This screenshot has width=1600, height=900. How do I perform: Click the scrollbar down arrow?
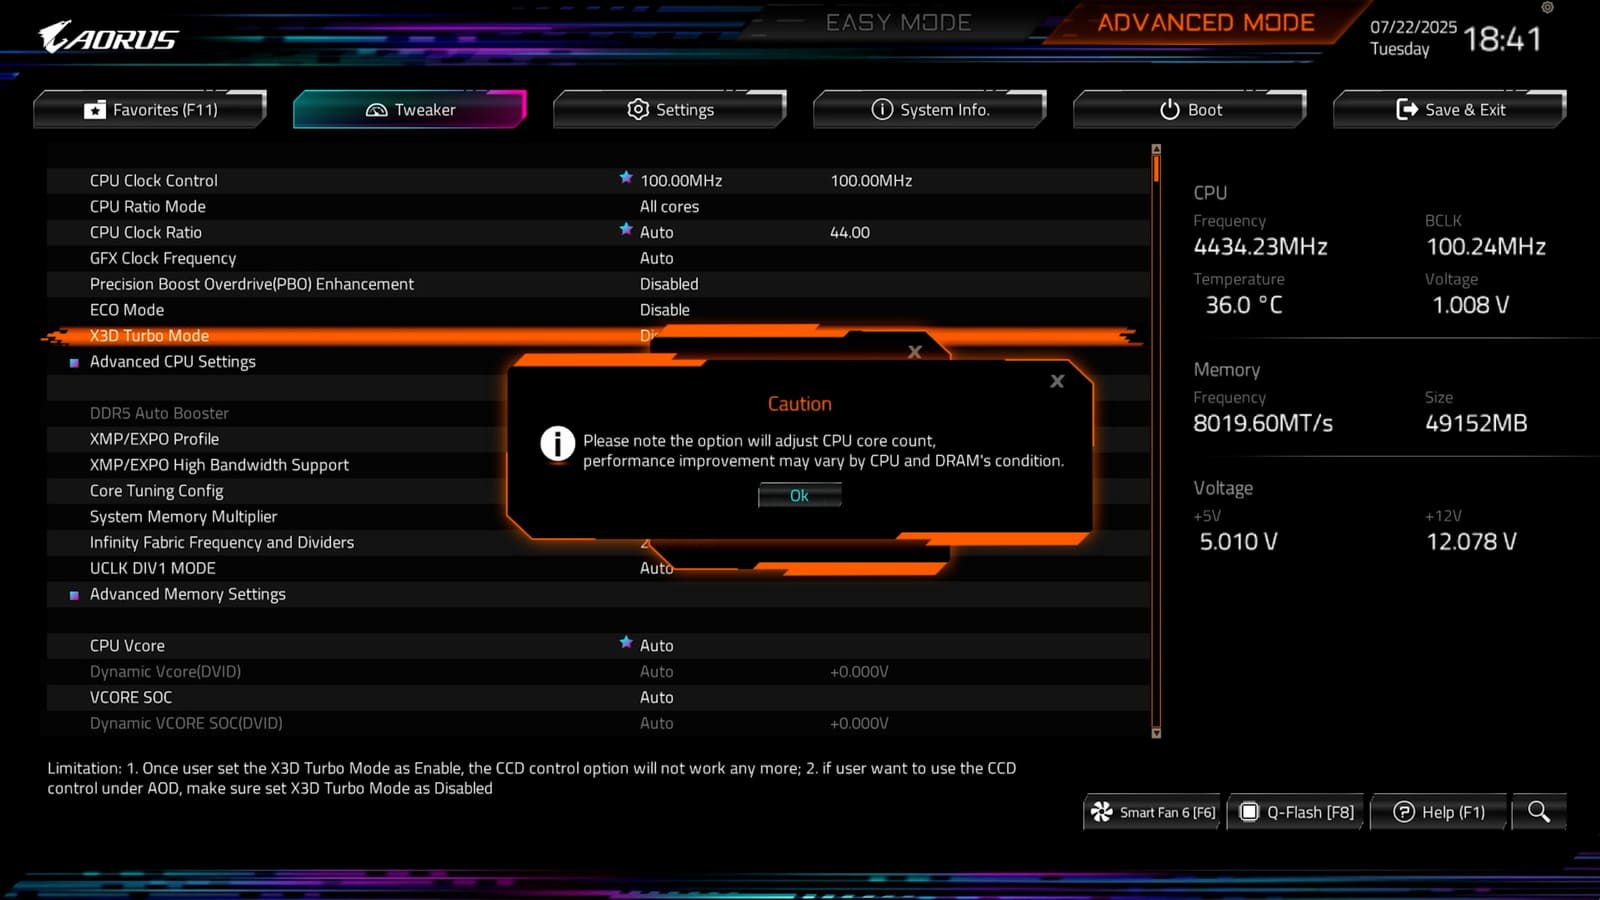(x=1156, y=733)
